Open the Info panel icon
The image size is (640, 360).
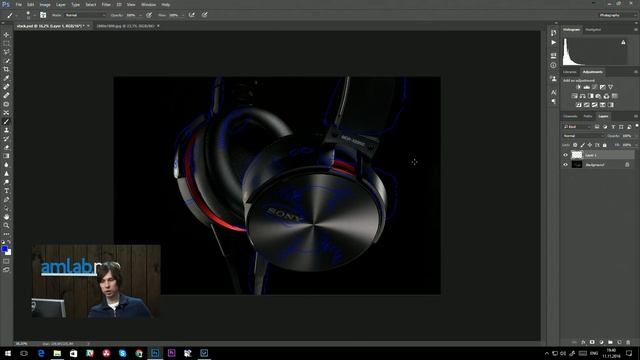(553, 65)
